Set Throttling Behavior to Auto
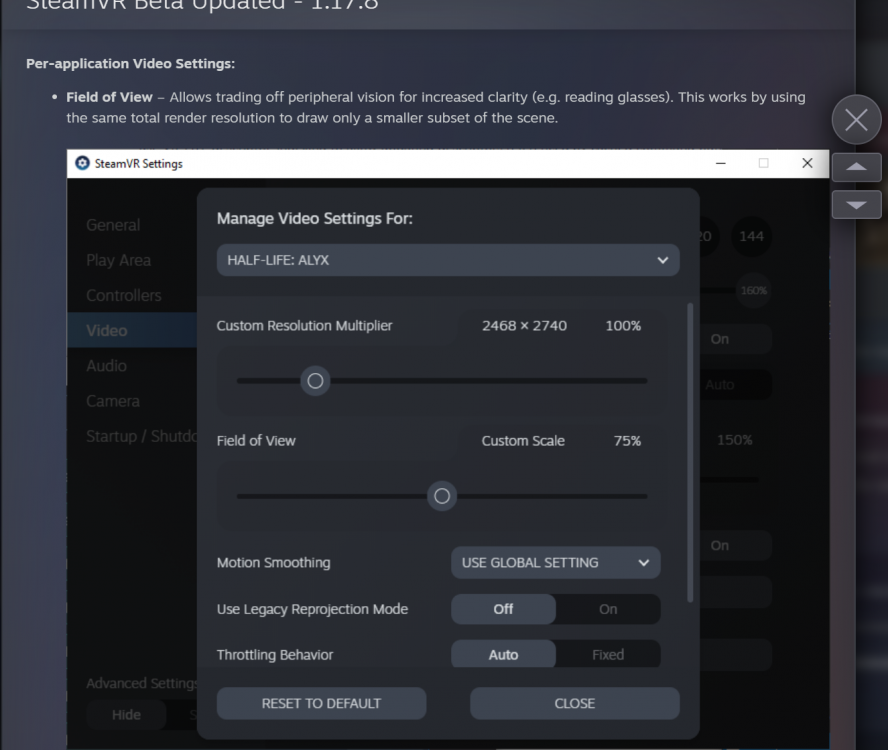The height and width of the screenshot is (750, 888). [503, 654]
